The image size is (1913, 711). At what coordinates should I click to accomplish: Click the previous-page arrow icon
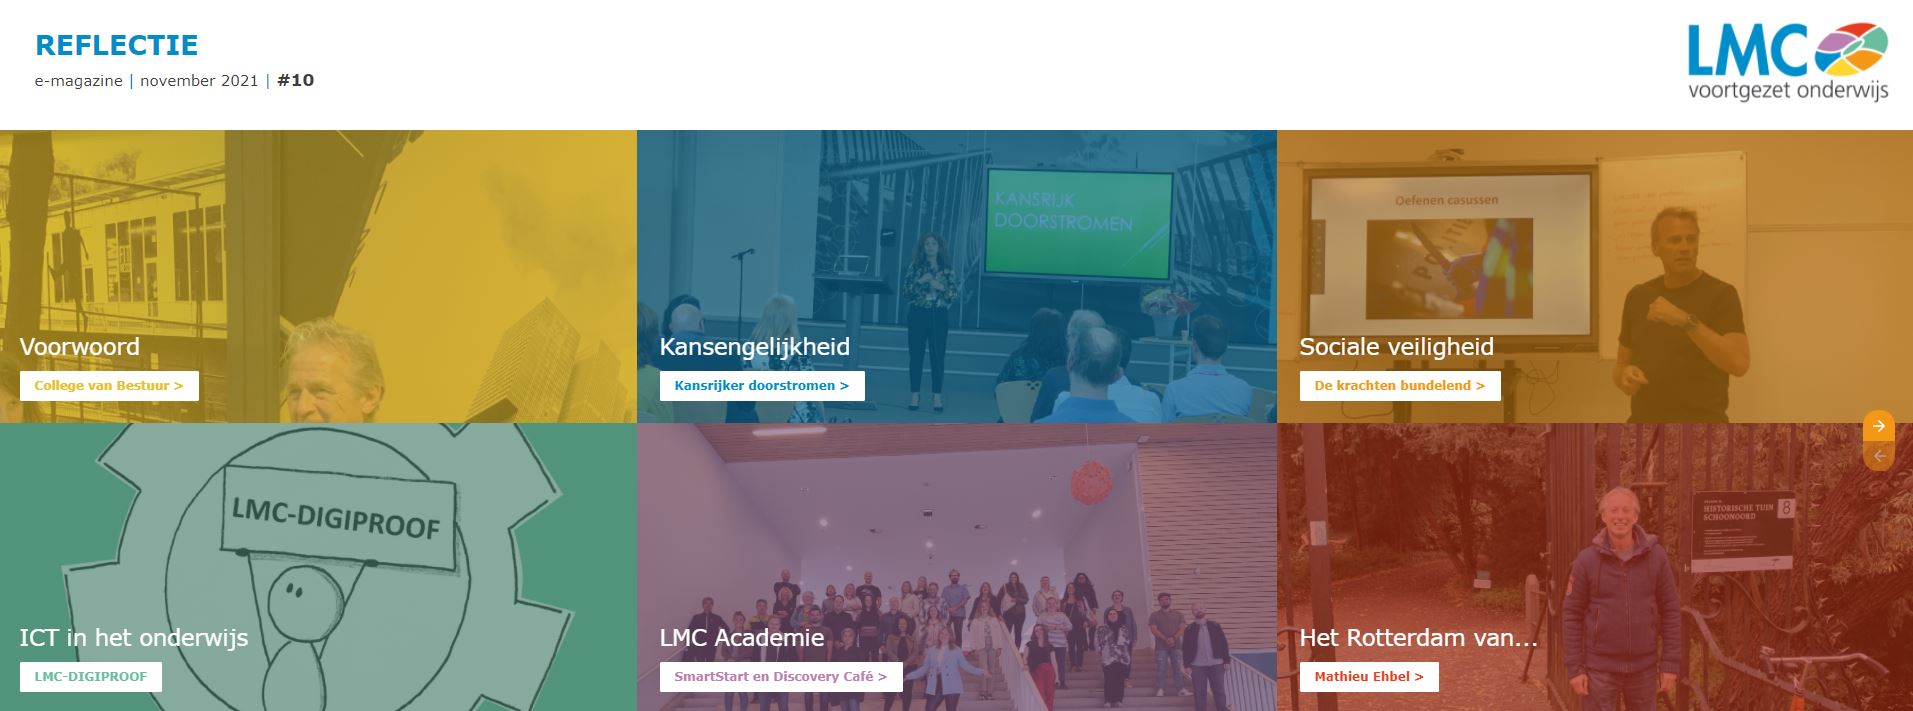click(x=1878, y=456)
